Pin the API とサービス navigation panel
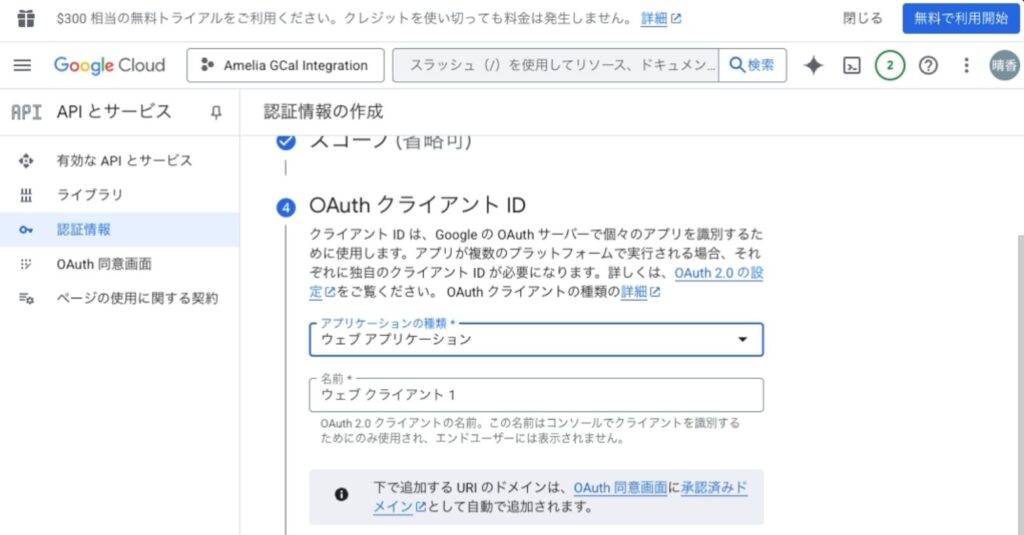Screen dimensions: 1024x535 [x=216, y=112]
